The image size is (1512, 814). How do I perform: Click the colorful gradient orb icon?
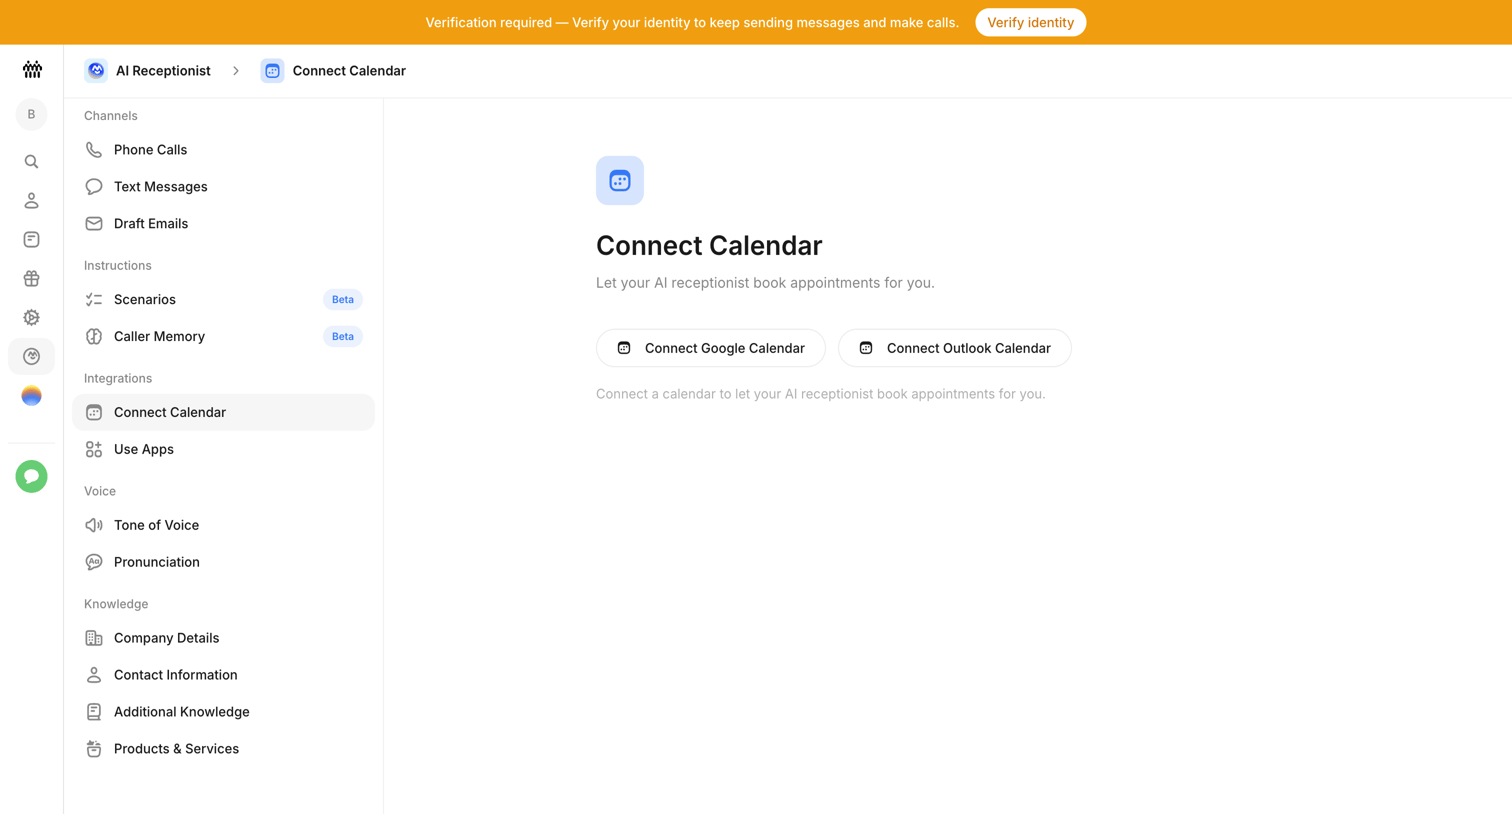click(32, 396)
